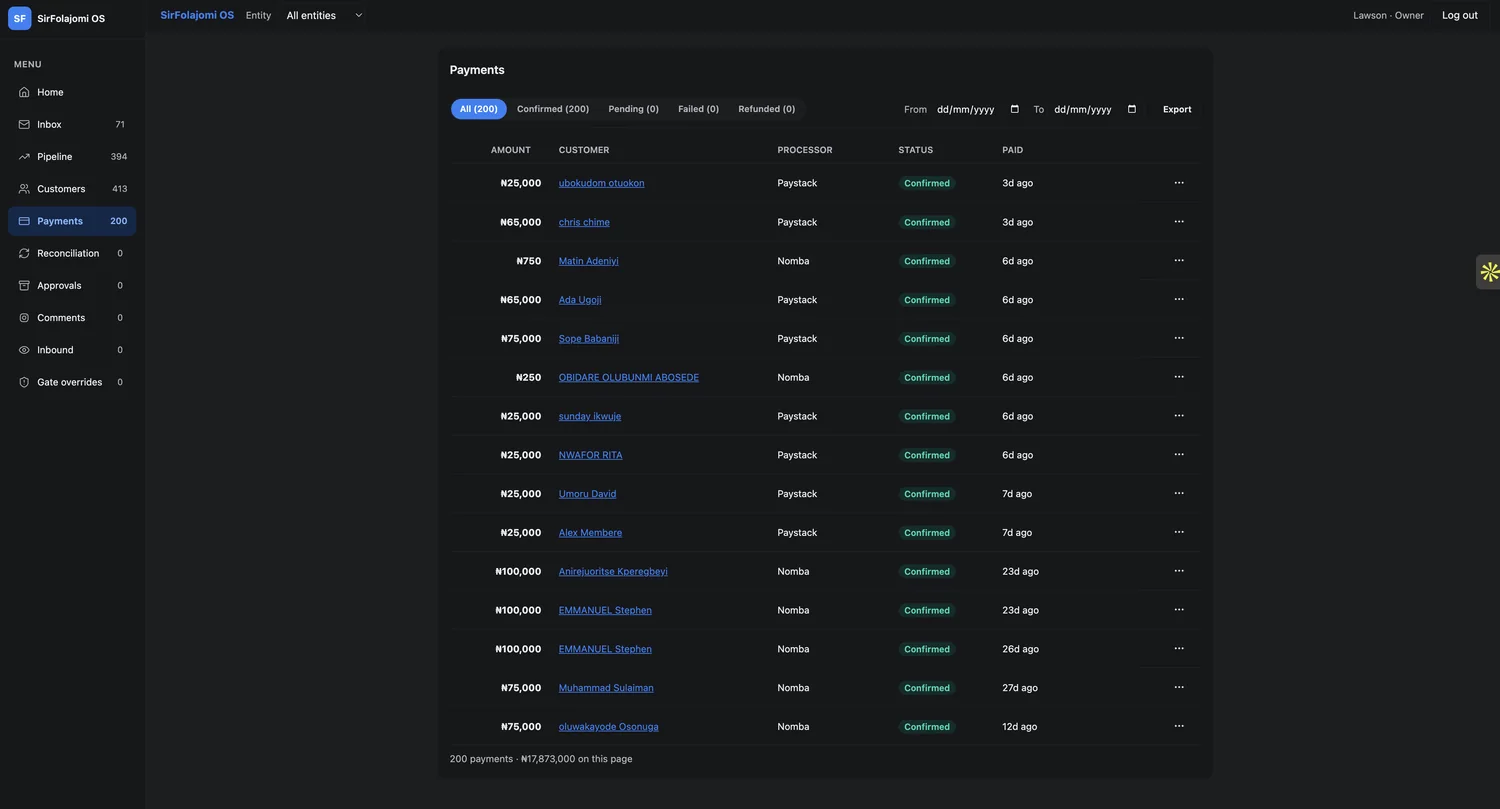Open the To date calendar picker

click(x=1132, y=109)
